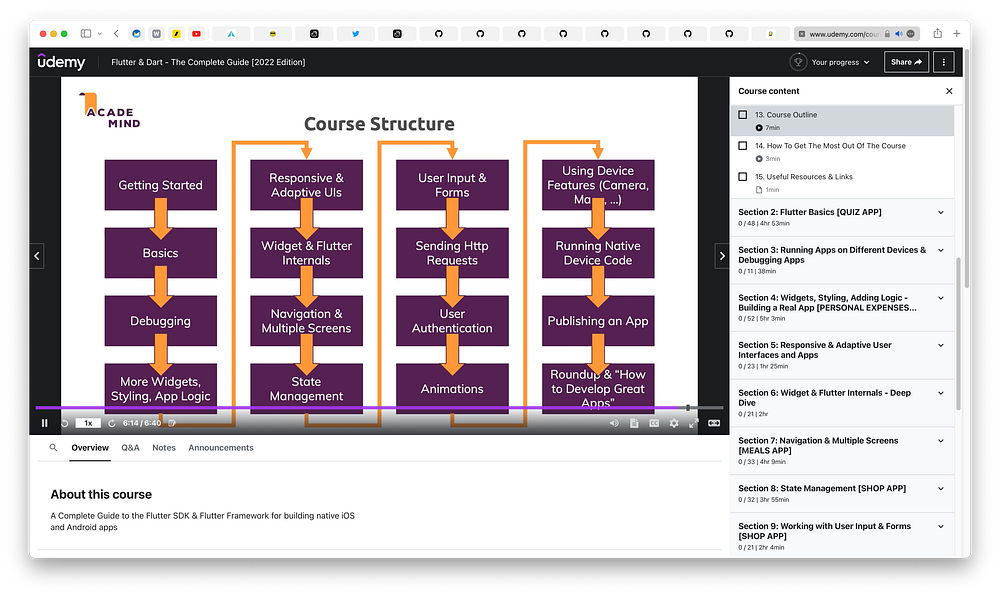Image resolution: width=1000 pixels, height=597 pixels.
Task: Toggle expanded theater view
Action: click(714, 423)
